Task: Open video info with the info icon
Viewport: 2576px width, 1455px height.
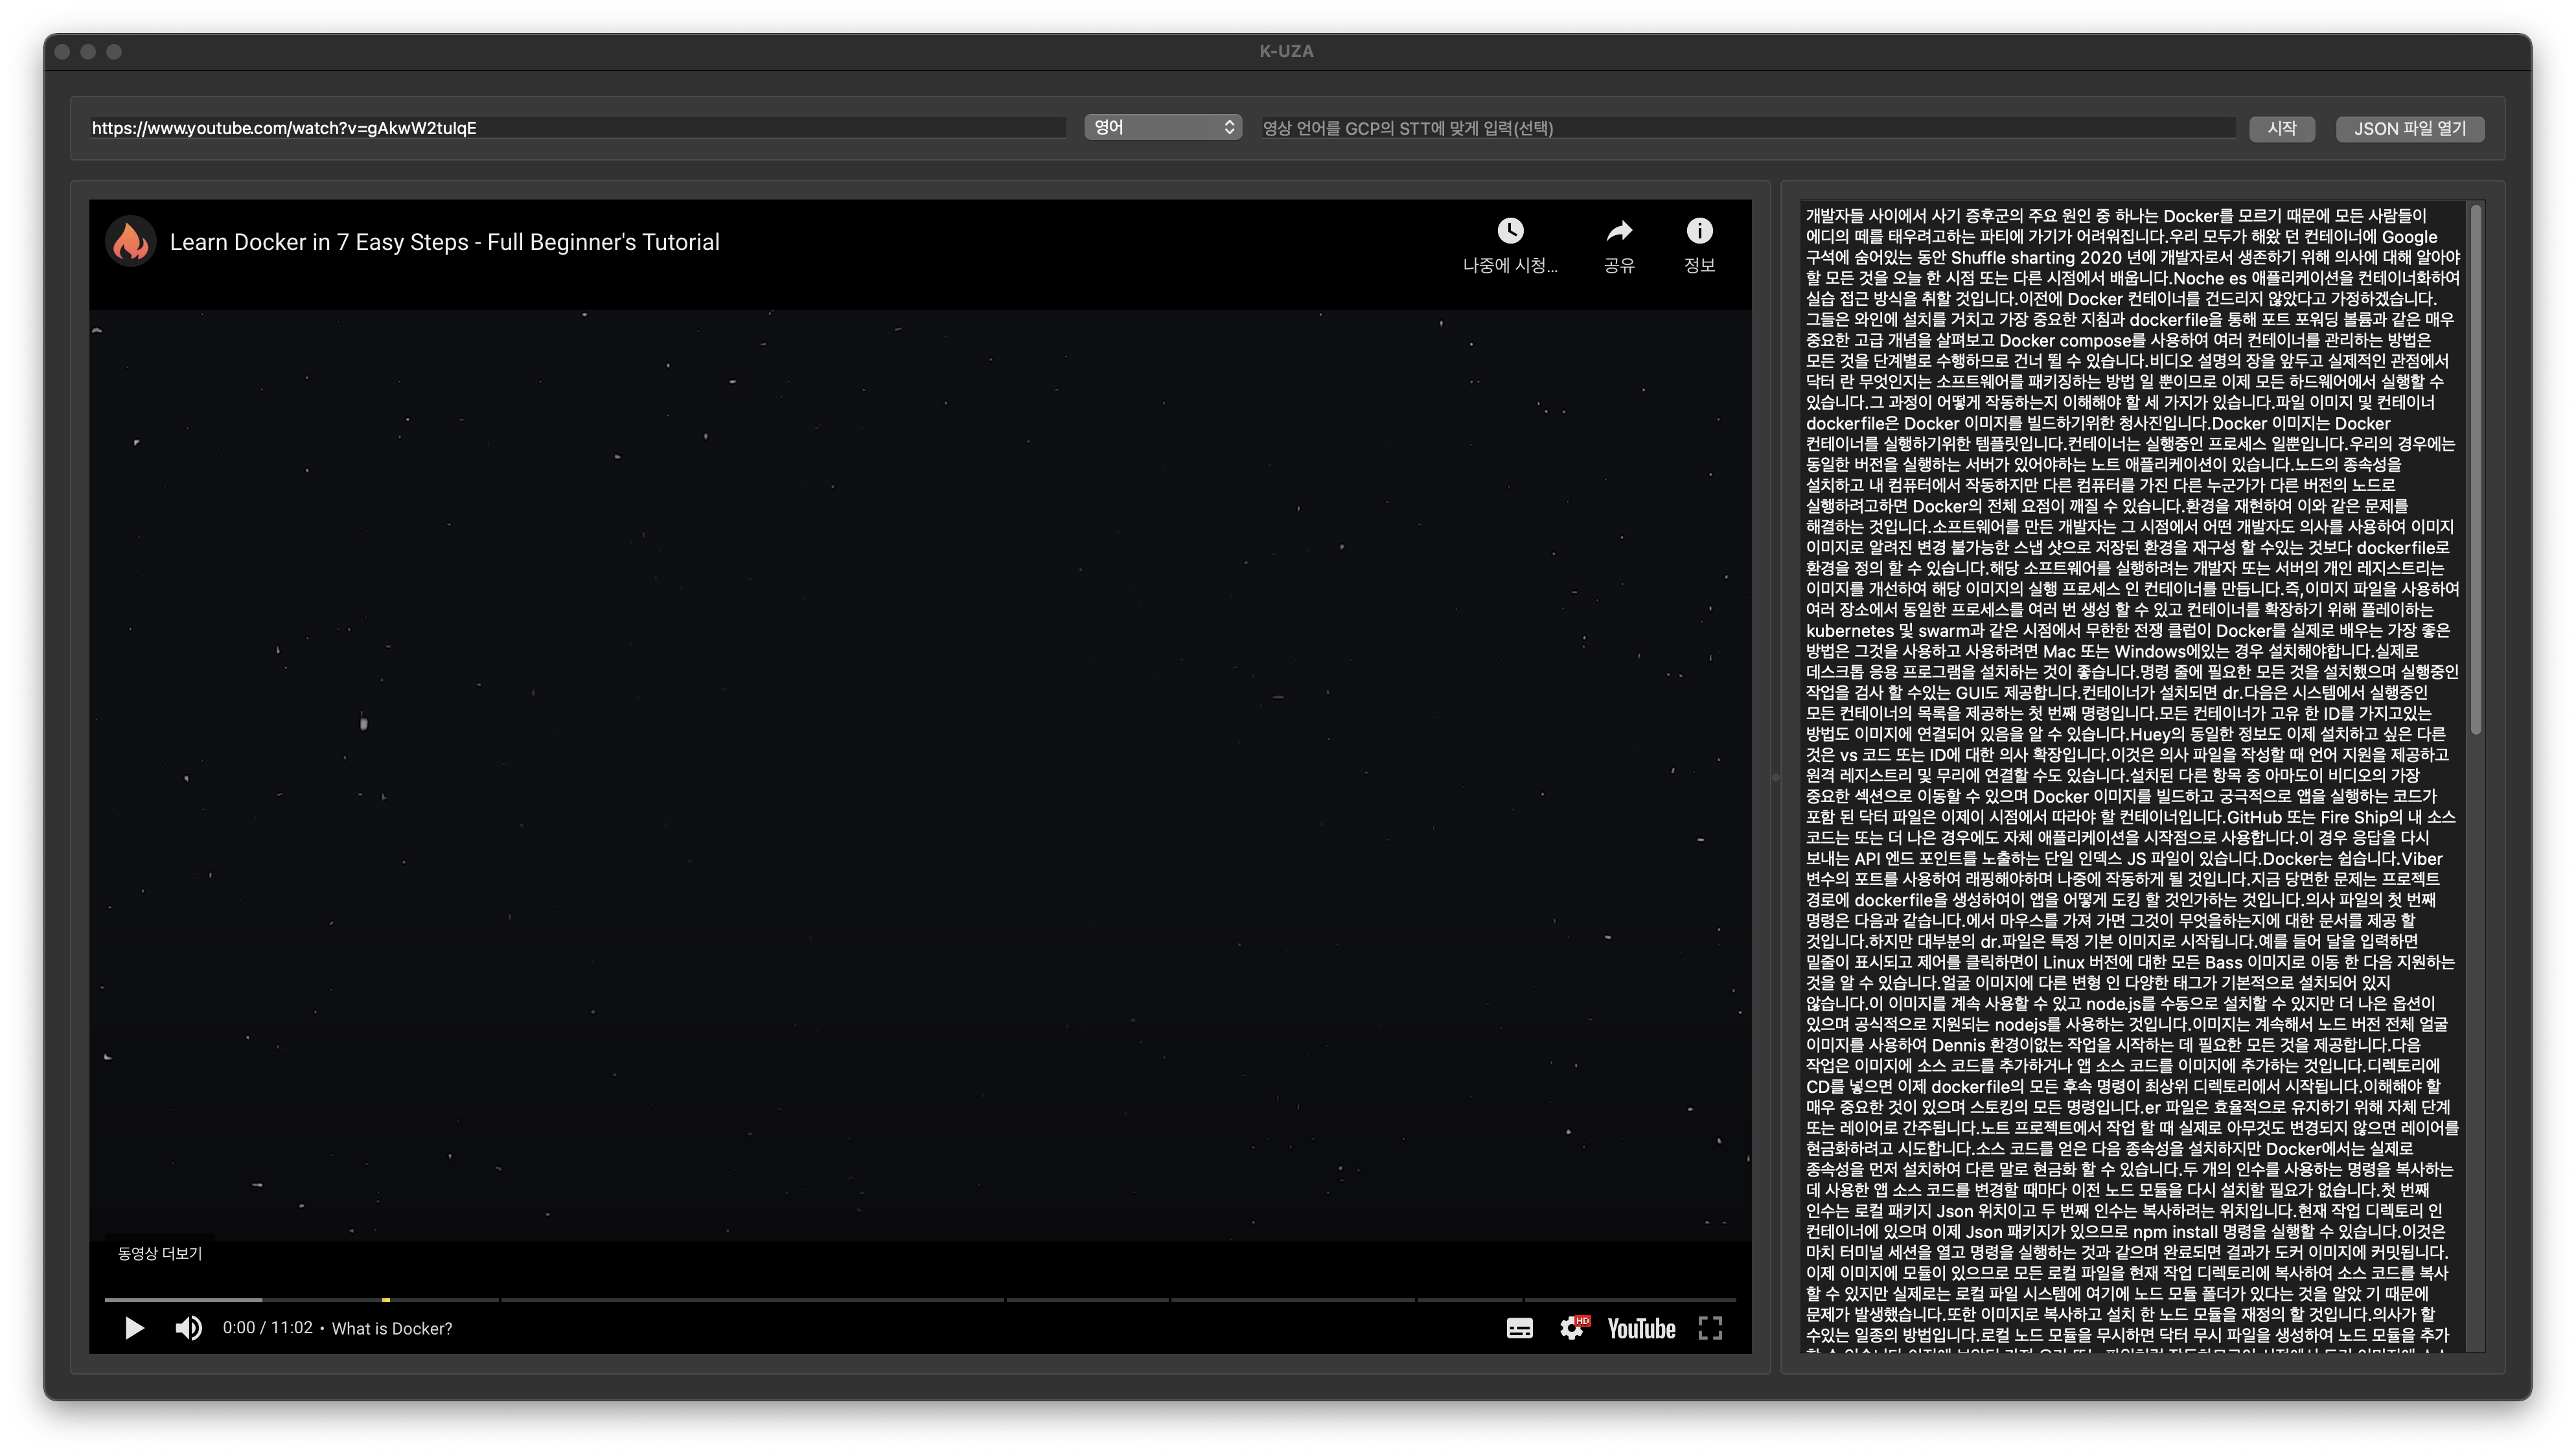Action: pos(1699,232)
